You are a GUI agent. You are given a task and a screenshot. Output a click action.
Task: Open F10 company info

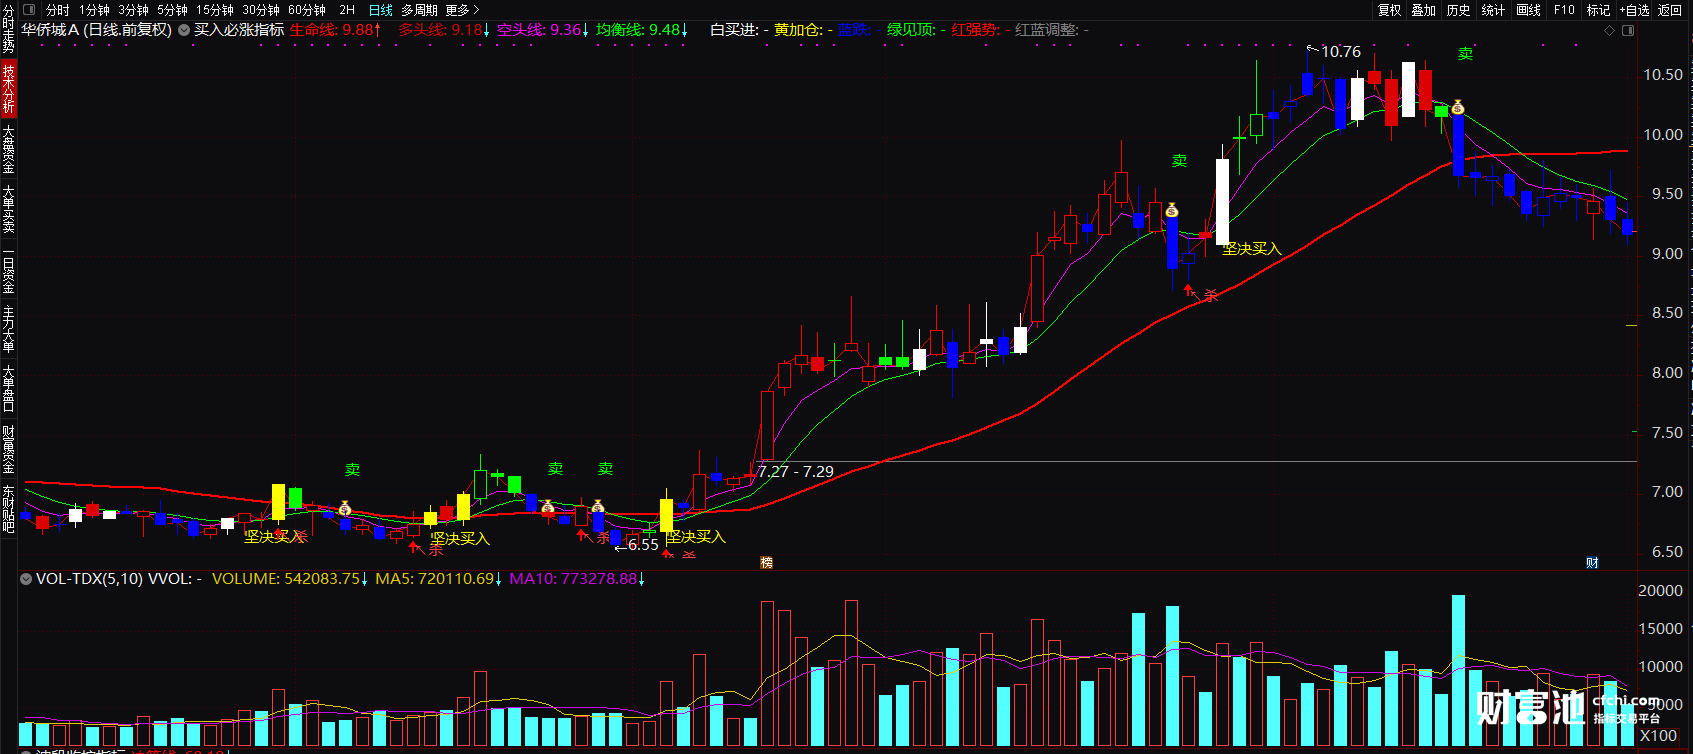click(1564, 10)
